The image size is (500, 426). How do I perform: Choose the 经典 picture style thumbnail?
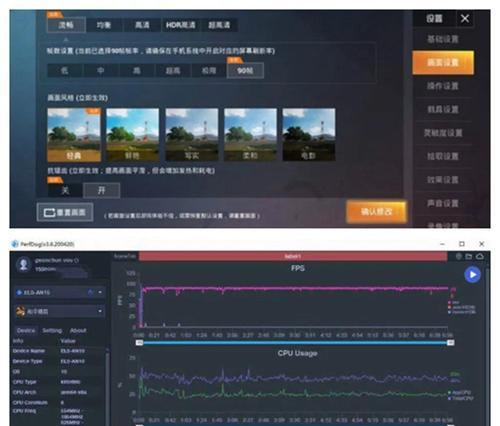tap(74, 135)
